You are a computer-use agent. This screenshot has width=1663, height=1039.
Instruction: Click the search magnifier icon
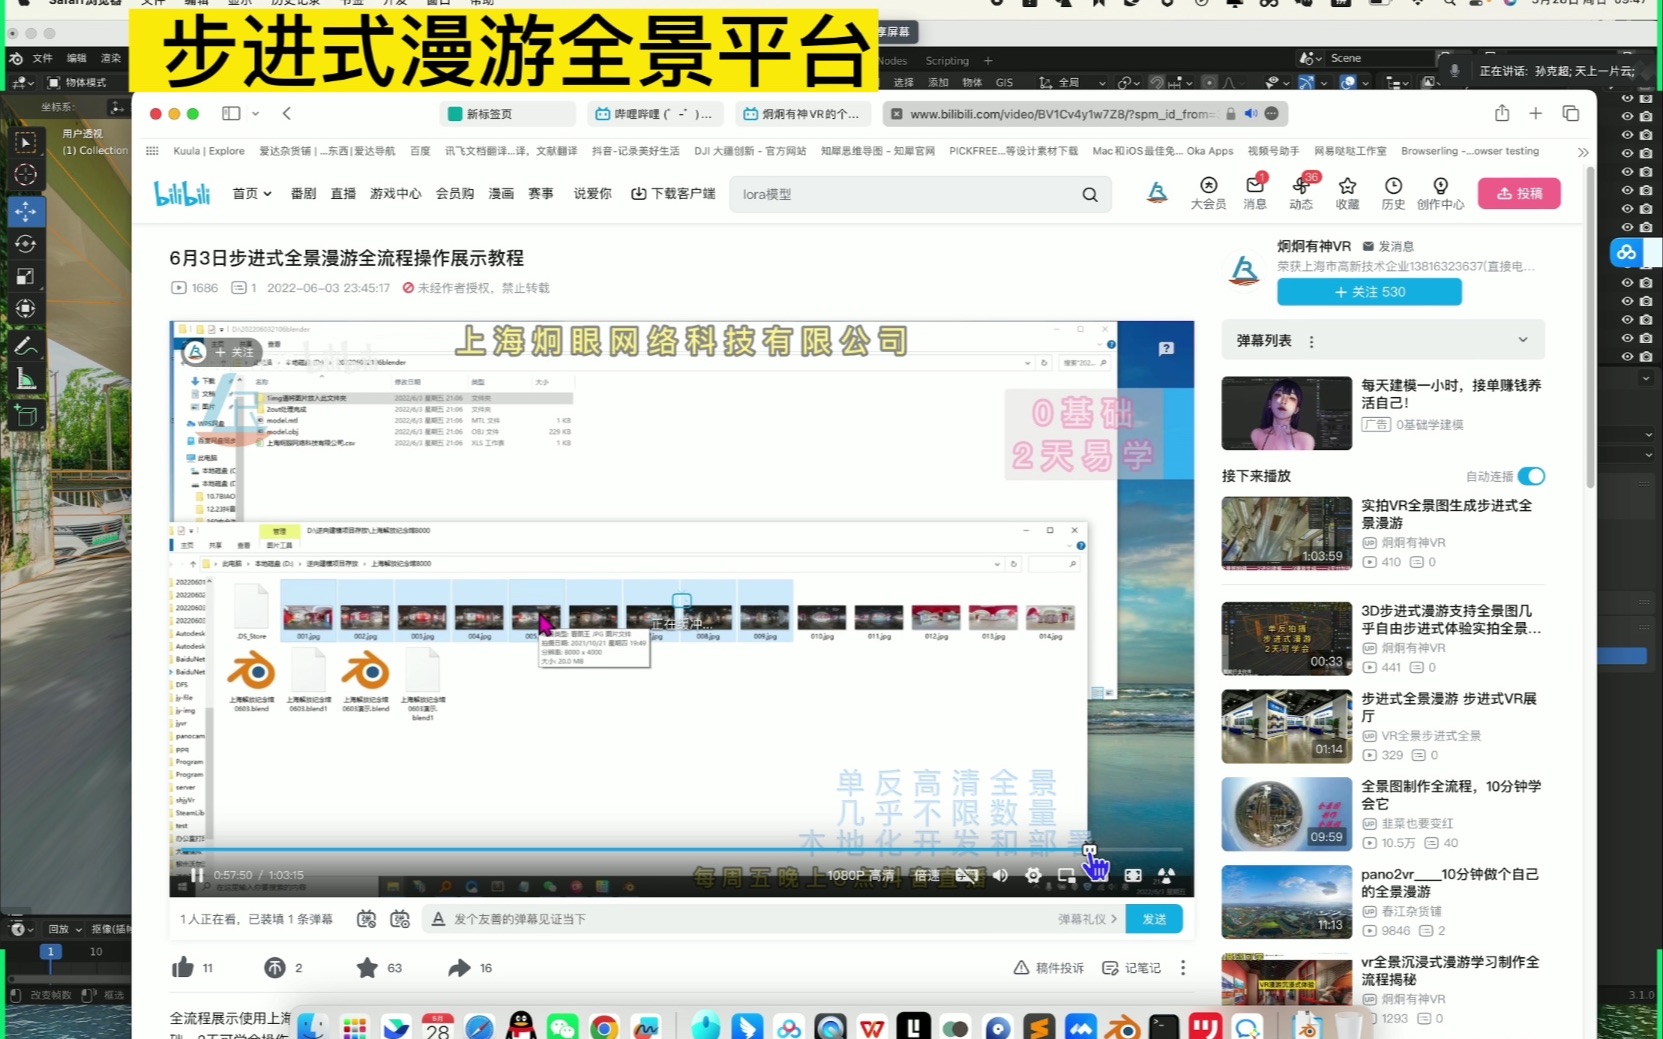click(1089, 194)
